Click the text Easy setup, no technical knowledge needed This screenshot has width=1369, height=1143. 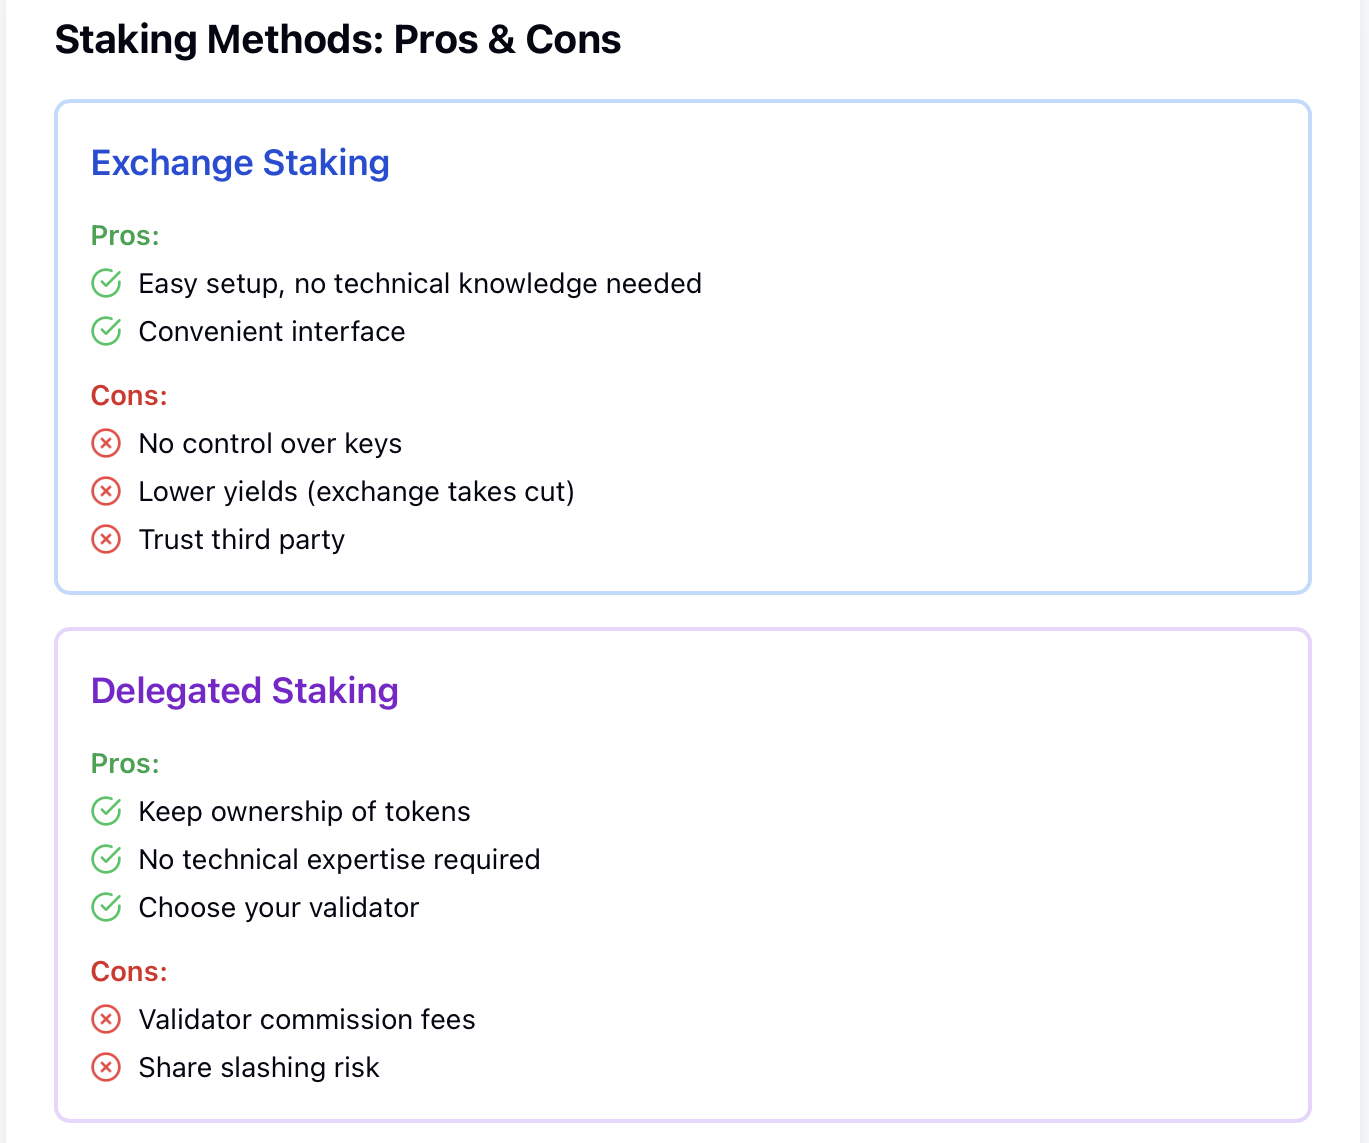420,284
